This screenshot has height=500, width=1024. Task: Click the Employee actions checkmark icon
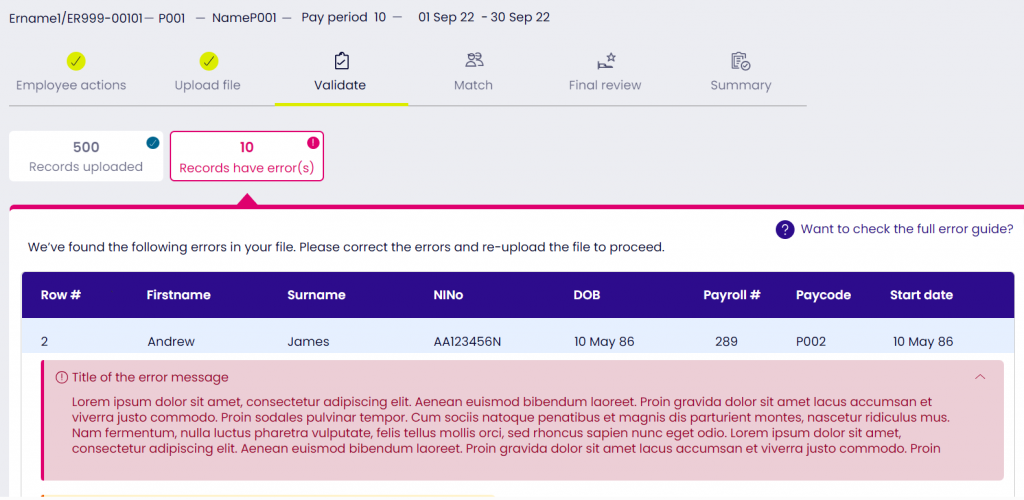[76, 61]
